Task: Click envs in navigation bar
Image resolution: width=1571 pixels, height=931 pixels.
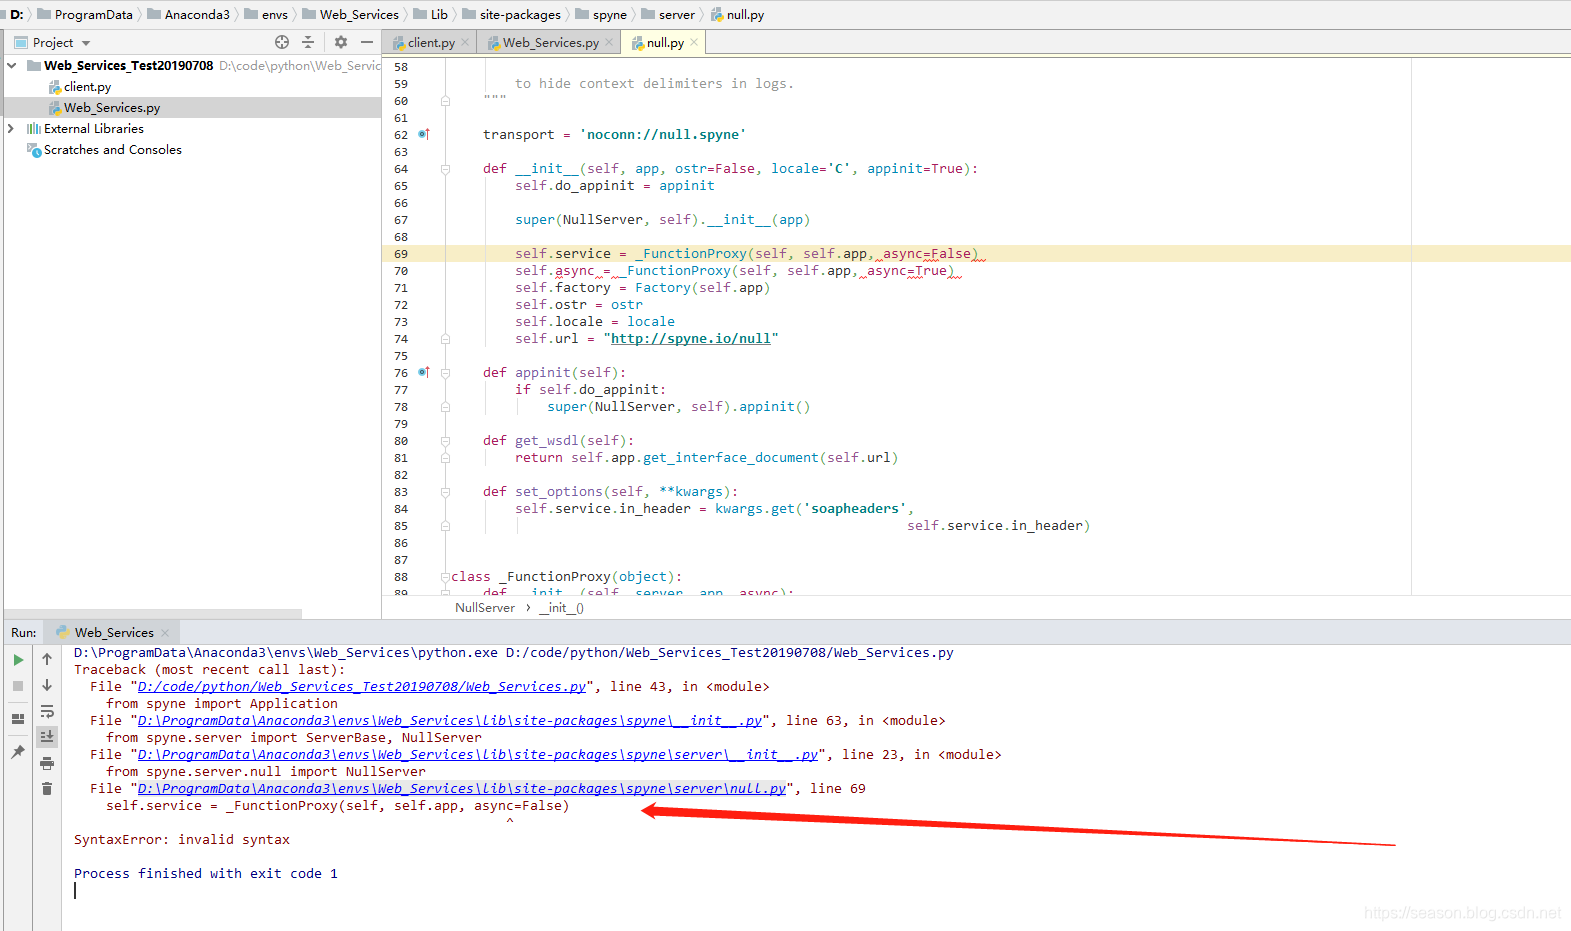Action: [266, 14]
